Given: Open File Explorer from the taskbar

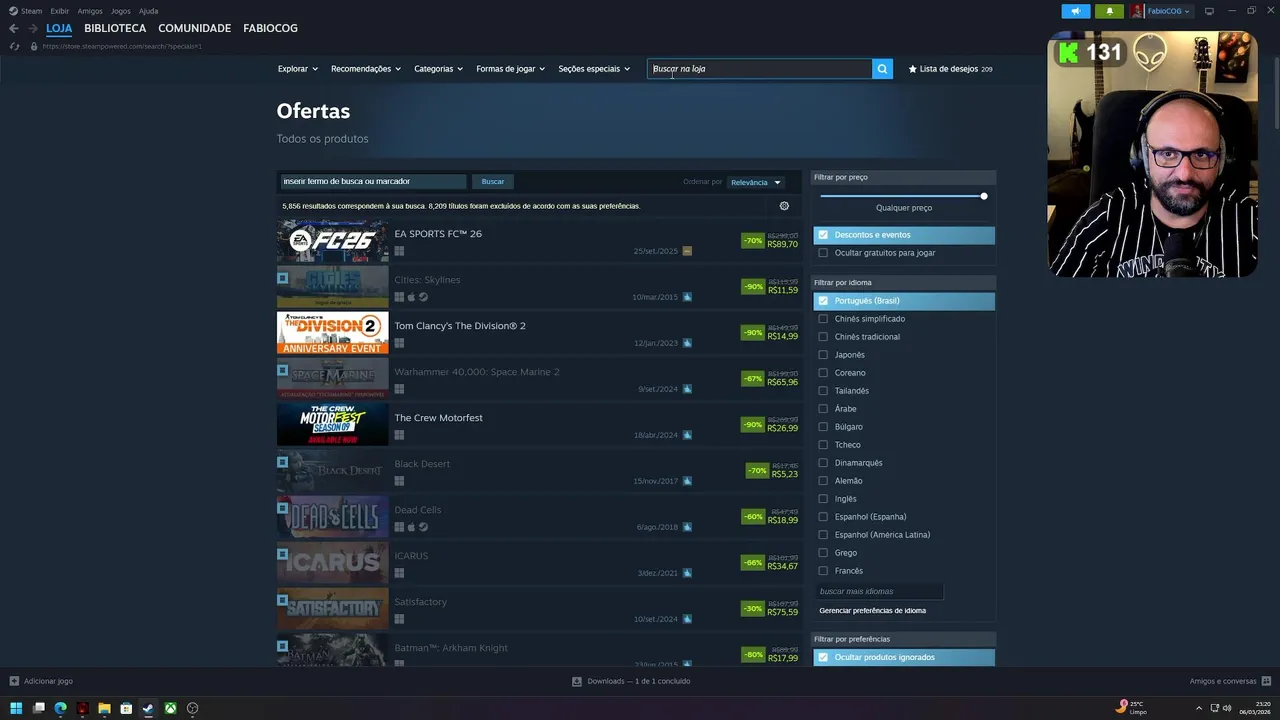Looking at the screenshot, I should (104, 708).
